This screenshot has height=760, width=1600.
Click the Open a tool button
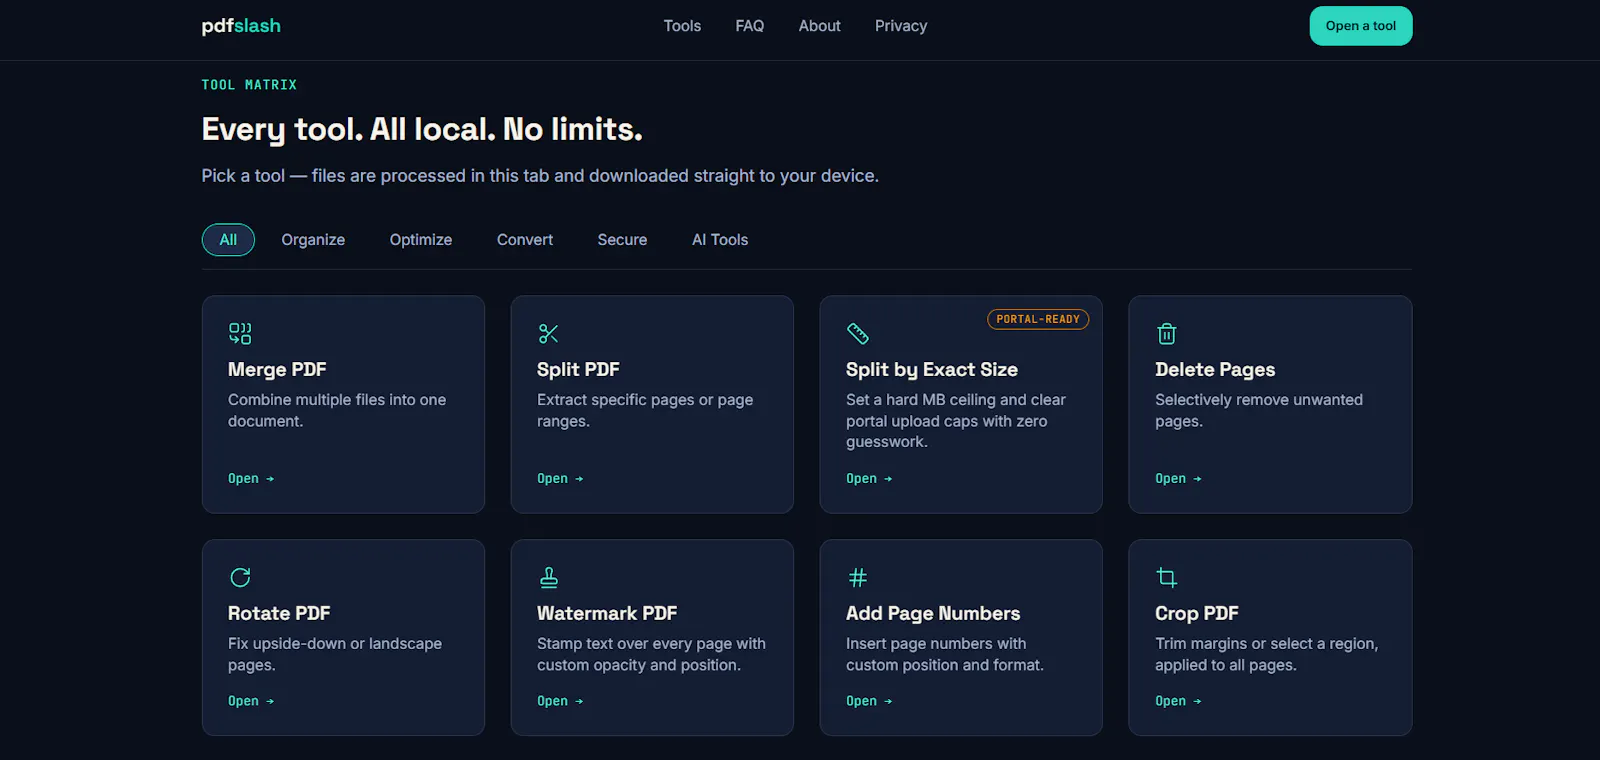point(1361,26)
